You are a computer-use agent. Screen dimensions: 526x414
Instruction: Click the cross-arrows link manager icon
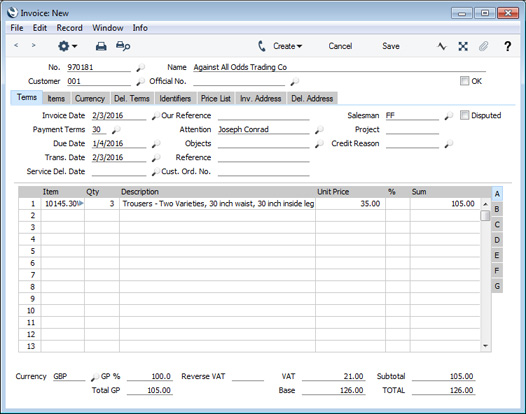click(463, 46)
